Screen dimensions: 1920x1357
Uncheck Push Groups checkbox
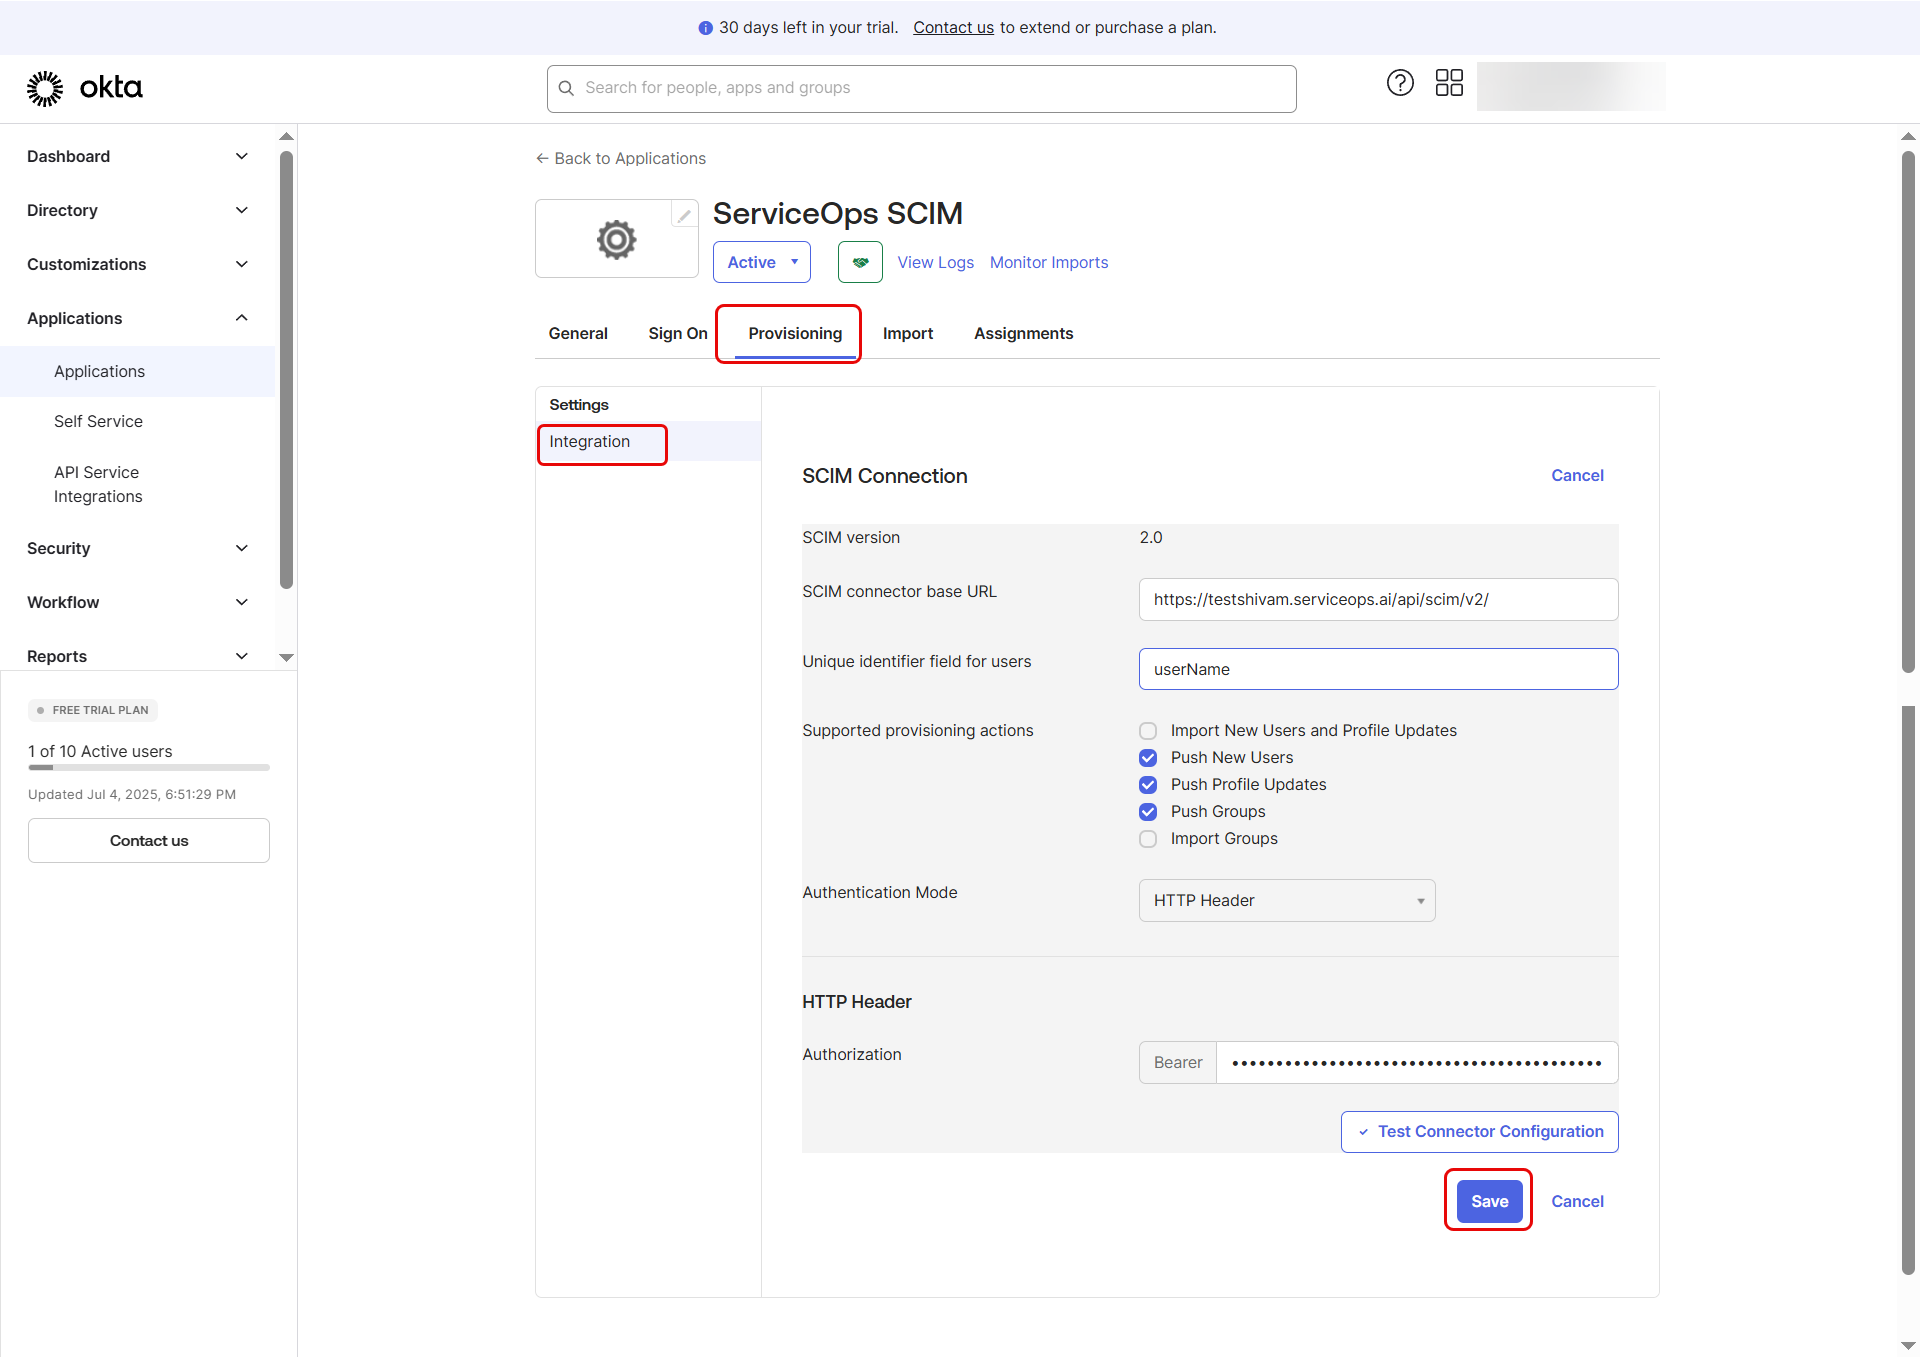[x=1148, y=812]
